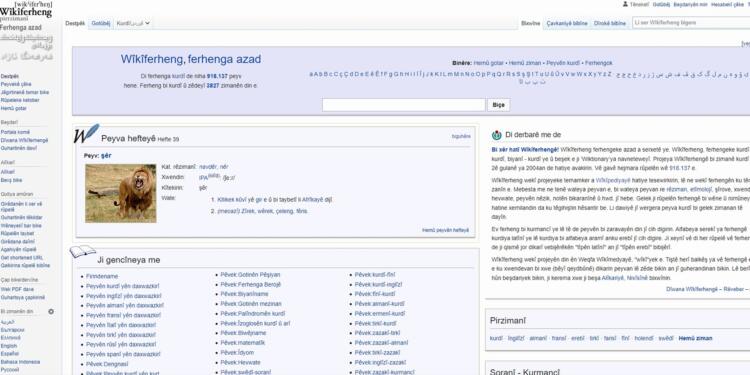Open the Wîkîferheng logo home link
The image size is (750, 375).
coord(26,31)
